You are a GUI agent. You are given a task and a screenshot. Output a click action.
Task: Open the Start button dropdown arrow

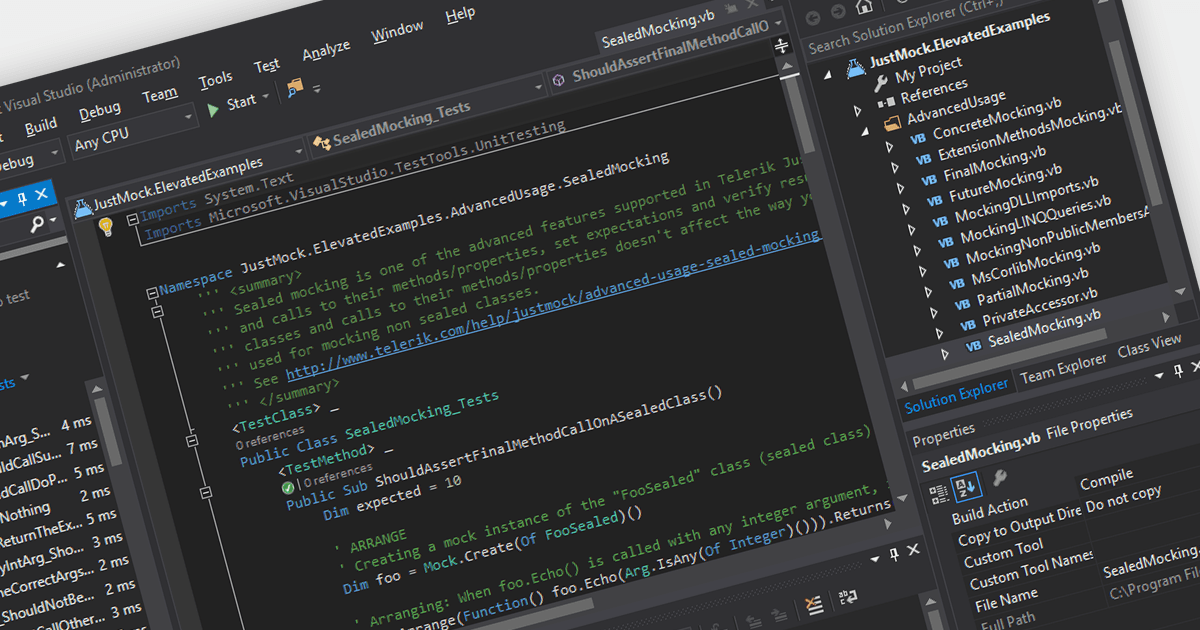tap(266, 98)
